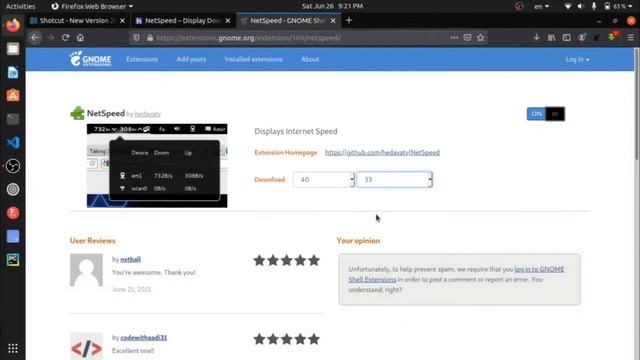
Task: Open a new browser tab
Action: point(349,20)
